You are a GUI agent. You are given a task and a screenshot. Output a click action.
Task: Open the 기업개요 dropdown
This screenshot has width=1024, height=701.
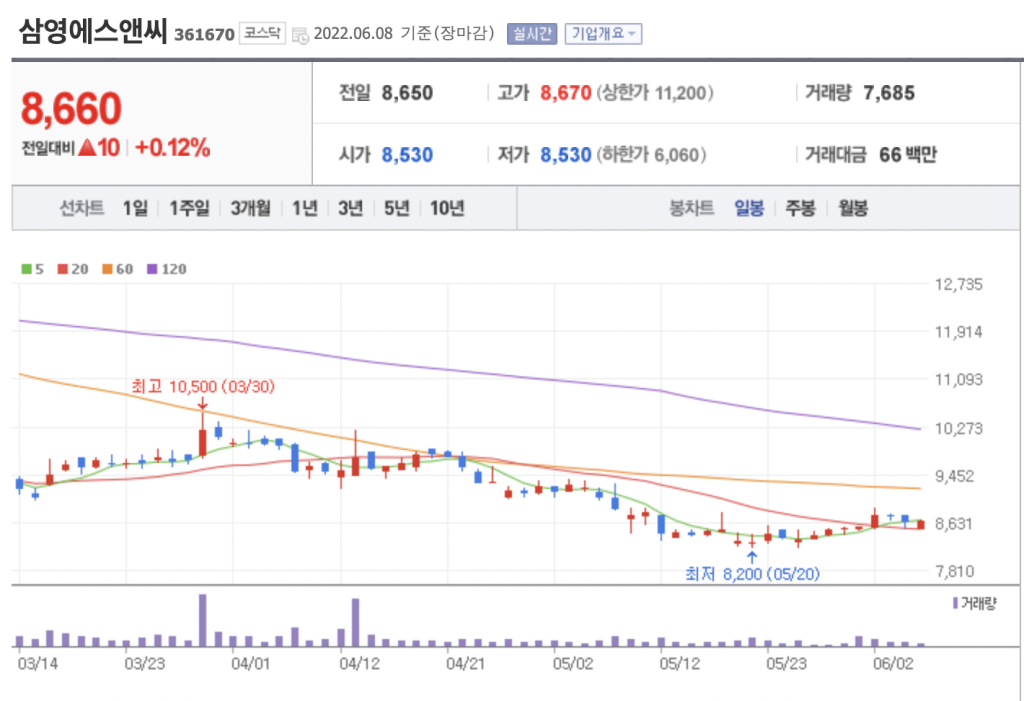pyautogui.click(x=603, y=34)
